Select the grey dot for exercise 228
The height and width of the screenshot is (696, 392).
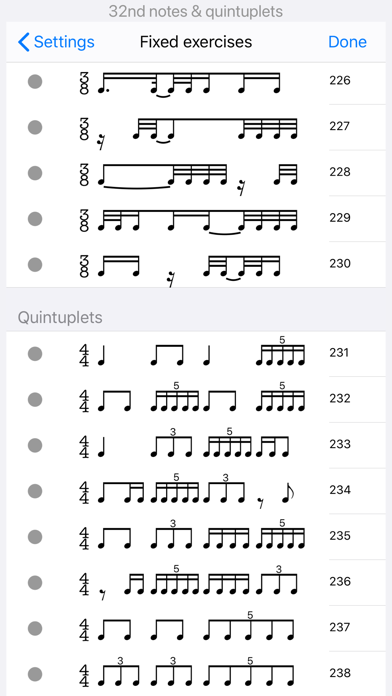(x=35, y=173)
